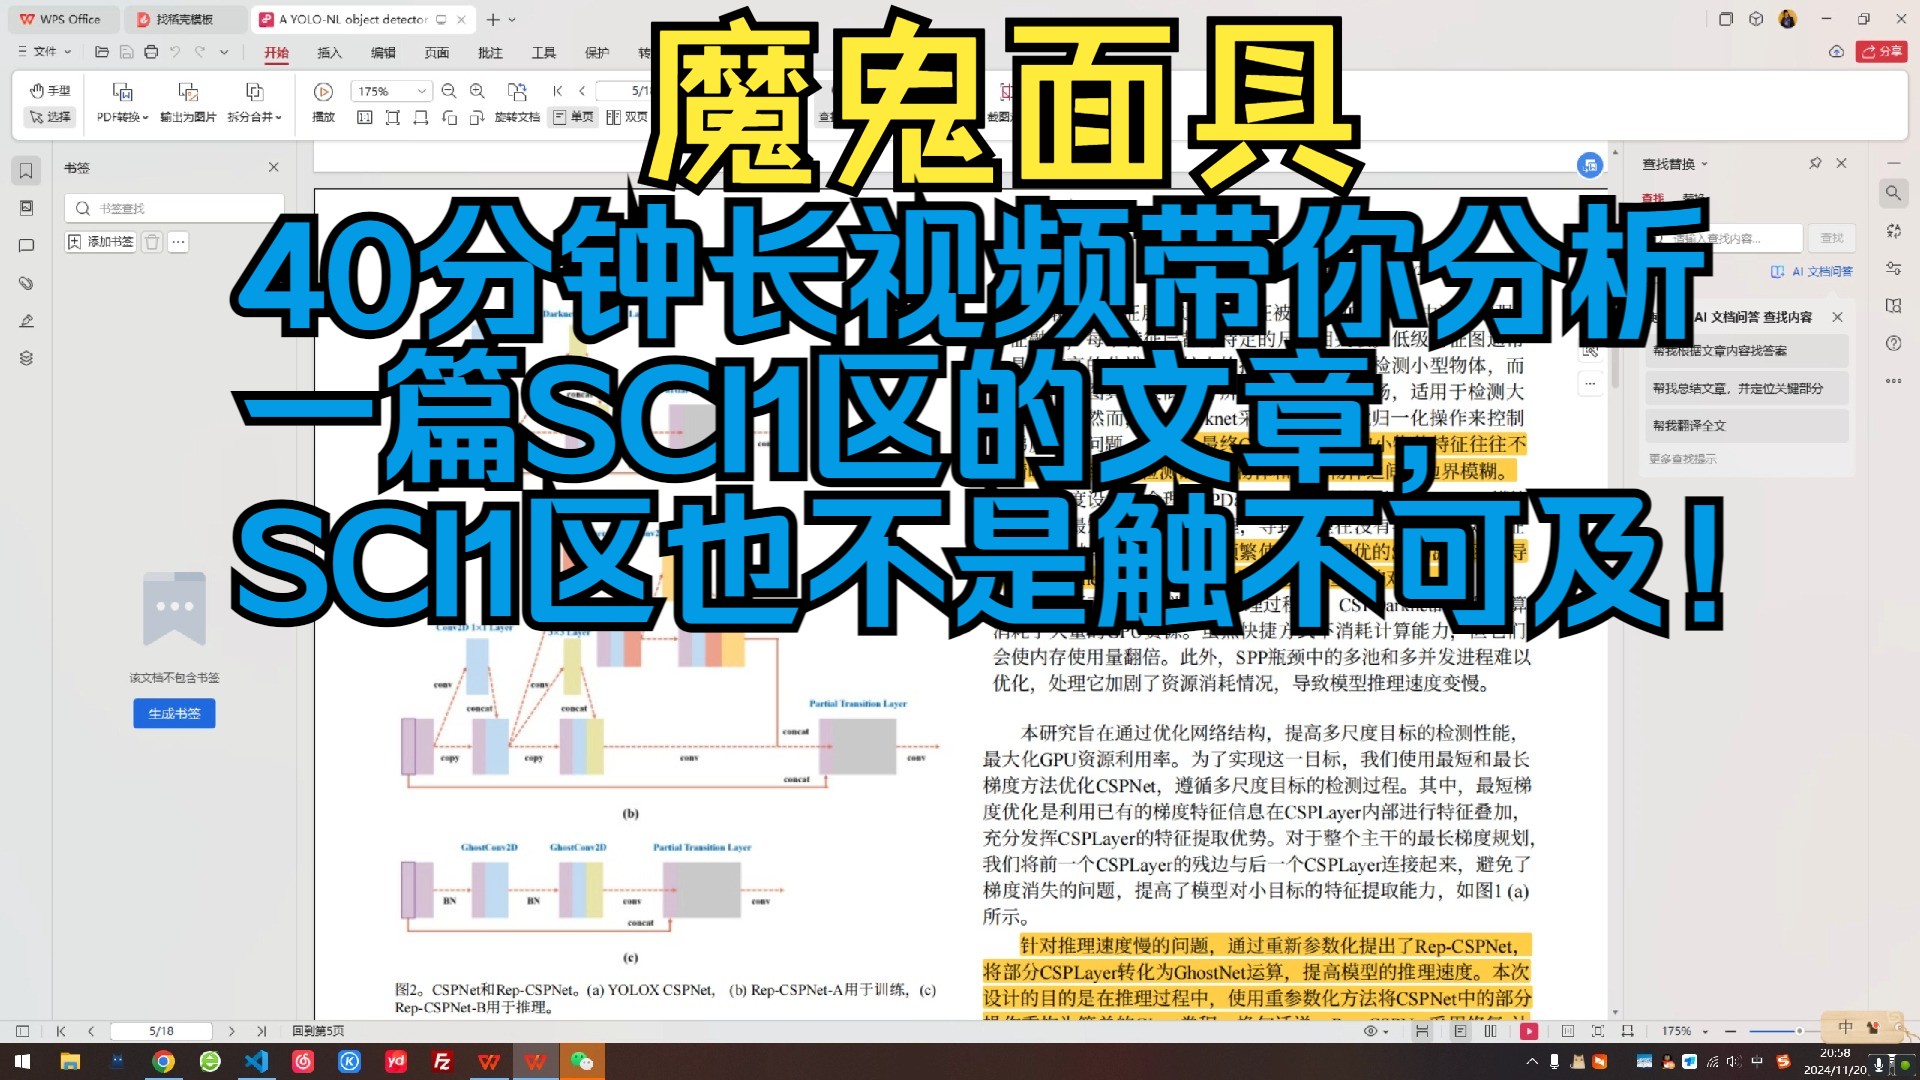Activate the Select (选择) cursor tool
The width and height of the screenshot is (1920, 1080).
click(49, 117)
